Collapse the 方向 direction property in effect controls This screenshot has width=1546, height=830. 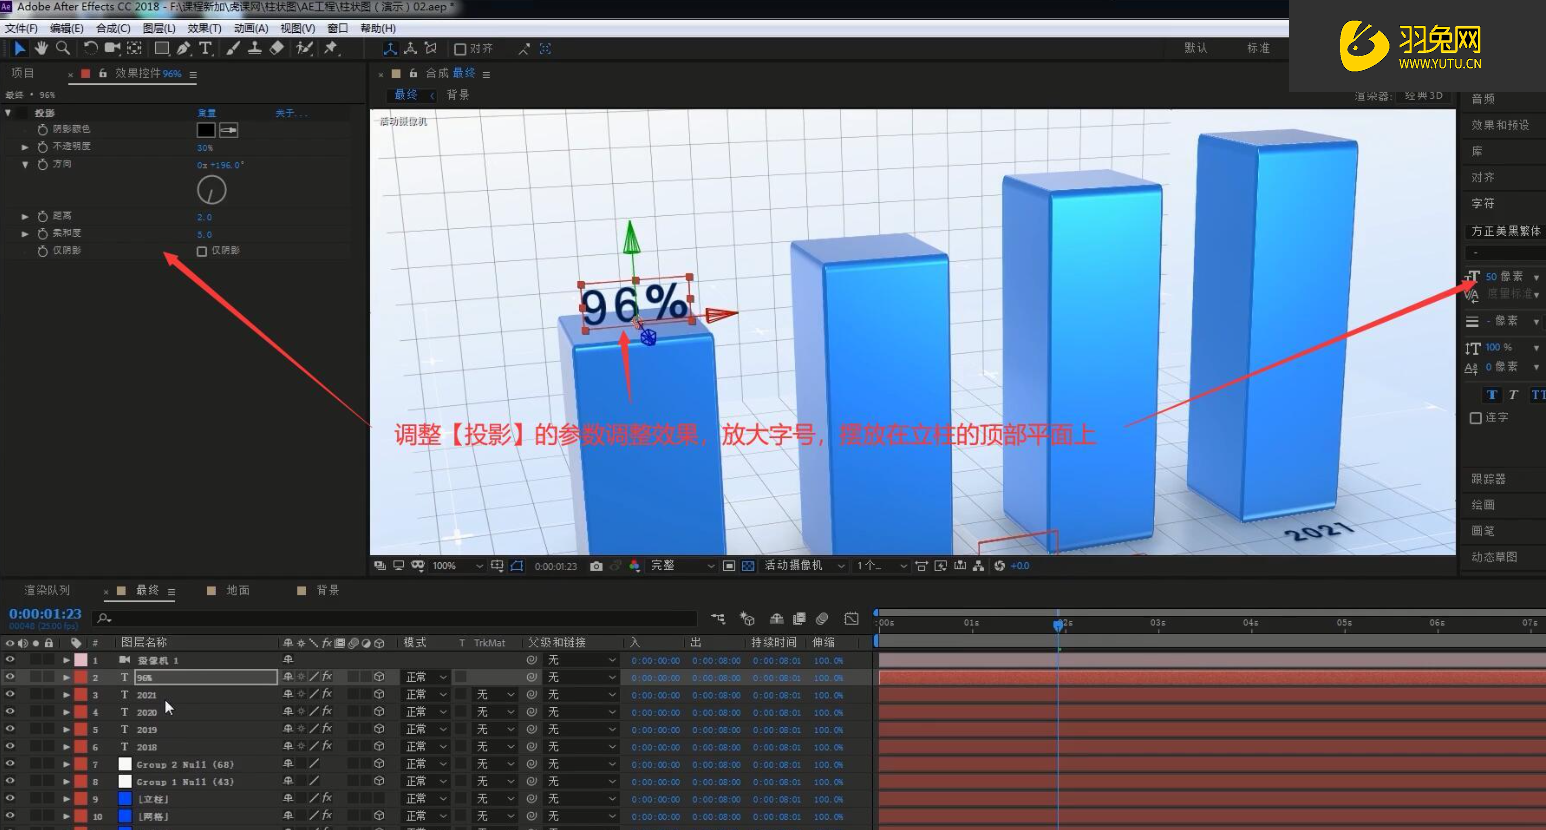point(26,164)
